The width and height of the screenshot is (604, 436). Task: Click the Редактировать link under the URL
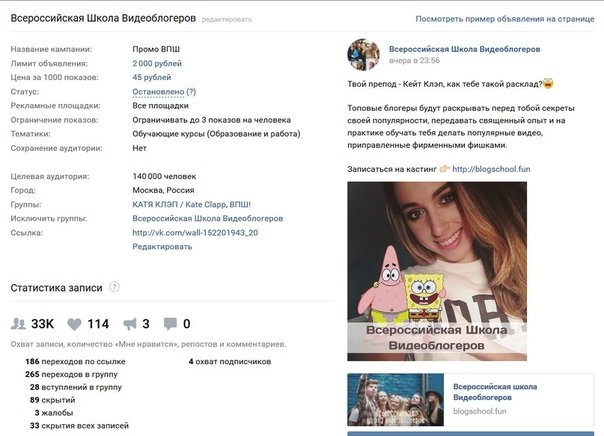(162, 247)
